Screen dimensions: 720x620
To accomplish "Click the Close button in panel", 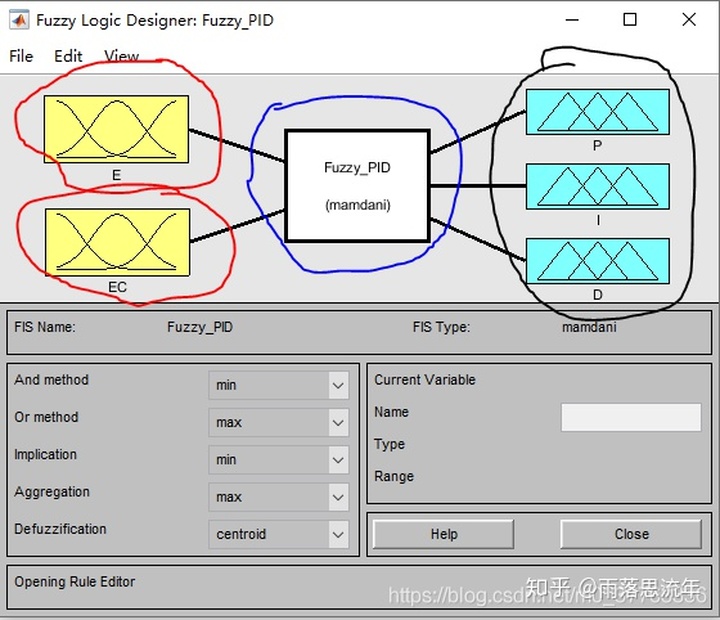I will pyautogui.click(x=631, y=534).
